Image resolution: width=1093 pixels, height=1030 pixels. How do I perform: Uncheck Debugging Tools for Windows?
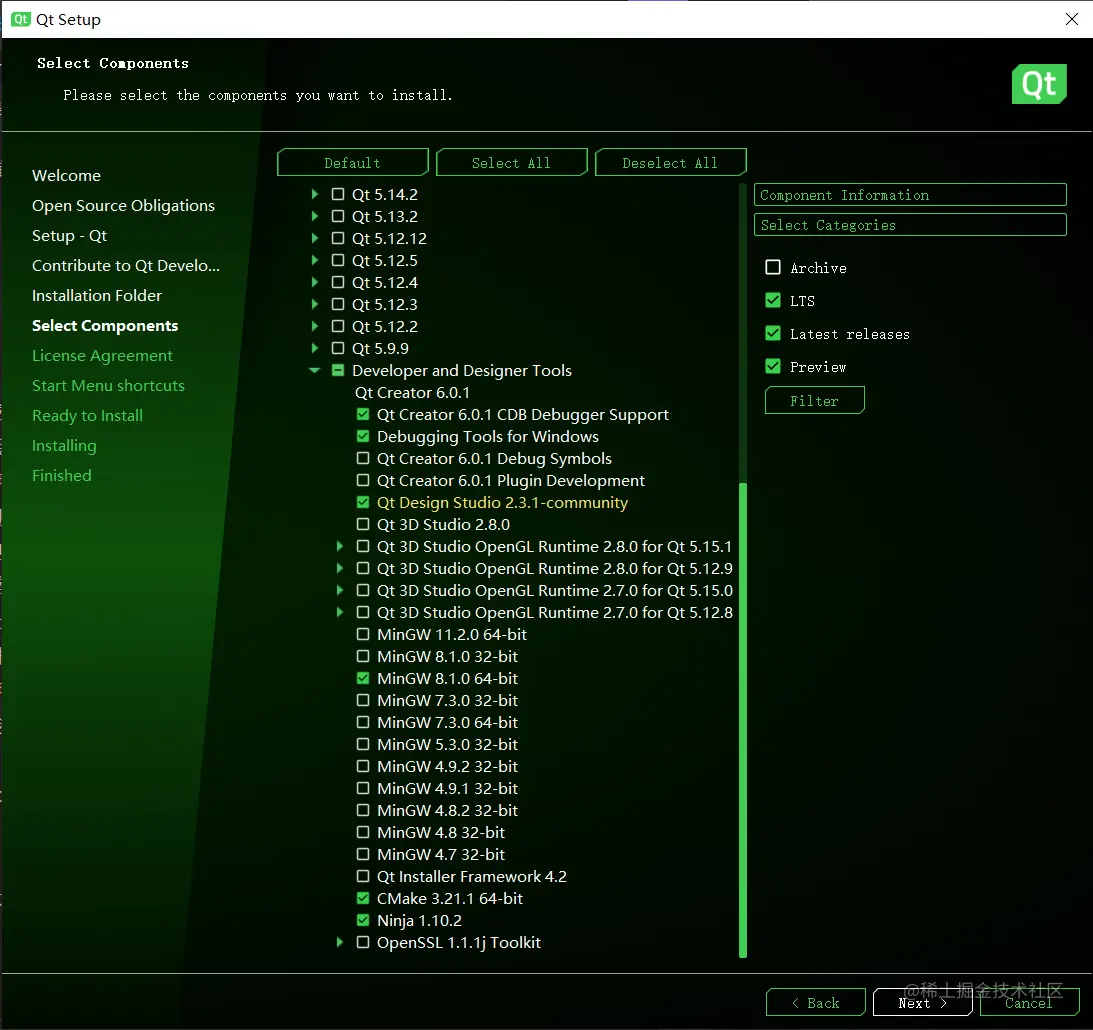coord(363,436)
